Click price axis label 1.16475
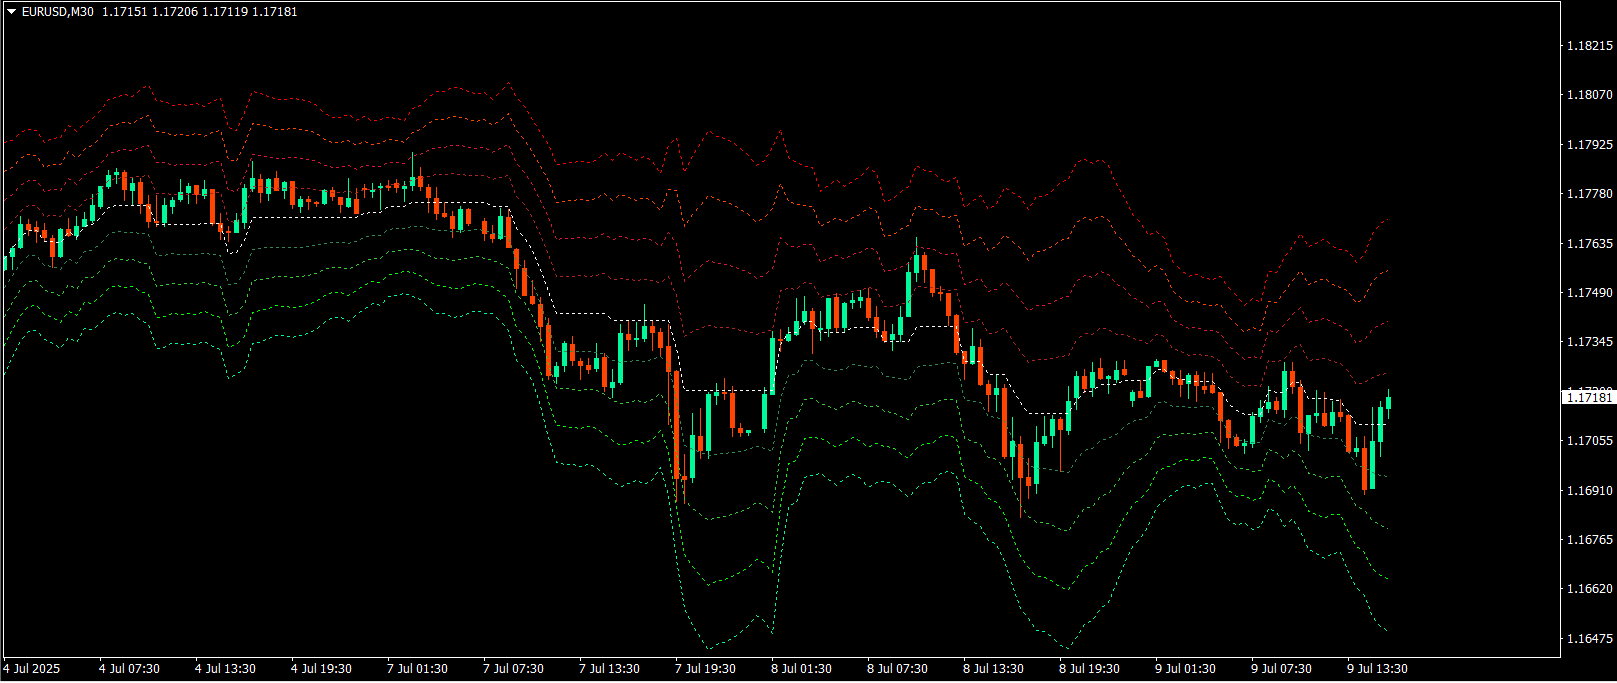The width and height of the screenshot is (1617, 683). (x=1589, y=639)
